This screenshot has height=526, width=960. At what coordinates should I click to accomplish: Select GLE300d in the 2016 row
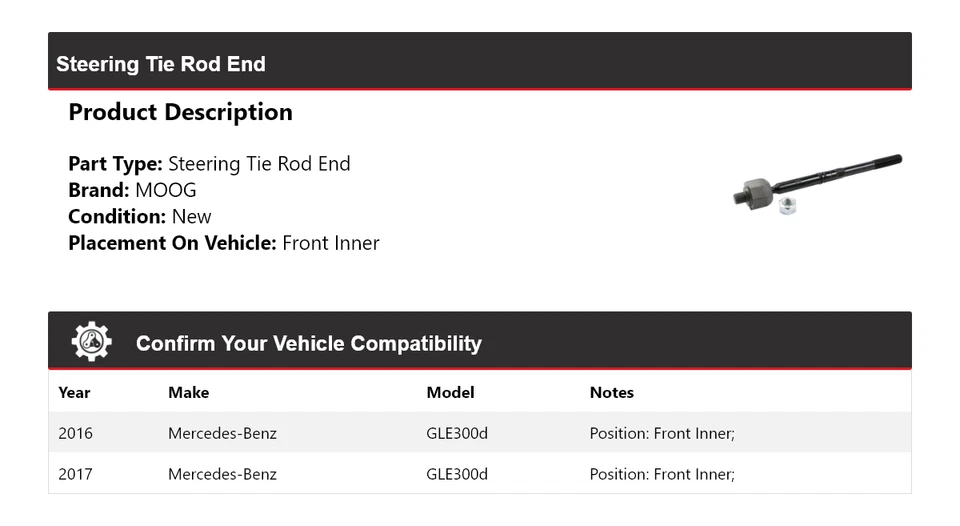pyautogui.click(x=457, y=434)
